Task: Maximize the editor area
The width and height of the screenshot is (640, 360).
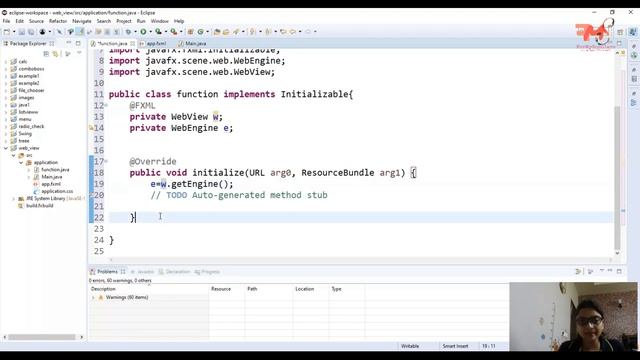Action: 619,43
